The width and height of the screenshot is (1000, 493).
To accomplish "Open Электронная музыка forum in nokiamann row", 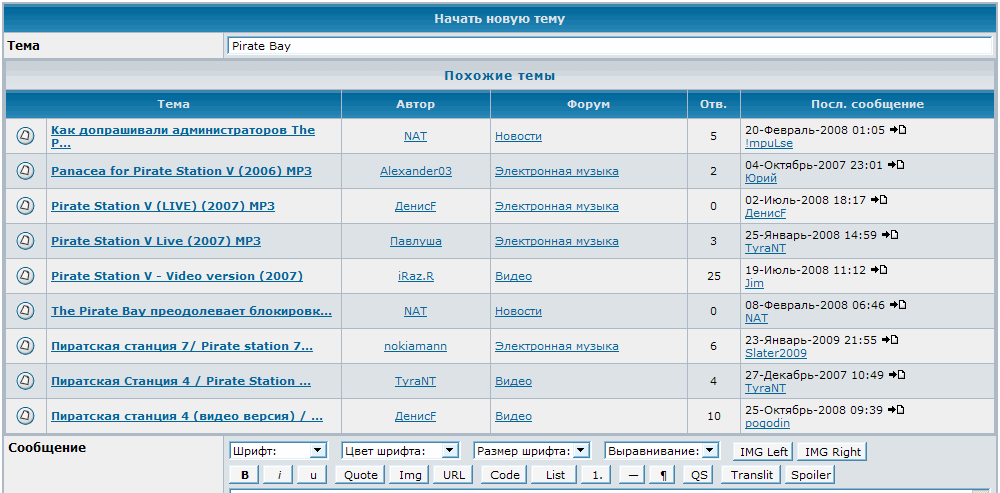I will click(557, 346).
